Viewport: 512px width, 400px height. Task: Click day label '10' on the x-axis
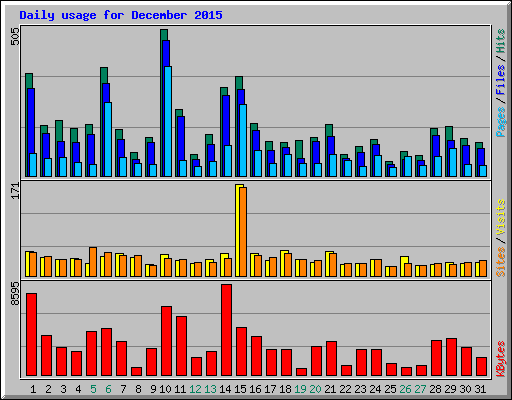165,389
